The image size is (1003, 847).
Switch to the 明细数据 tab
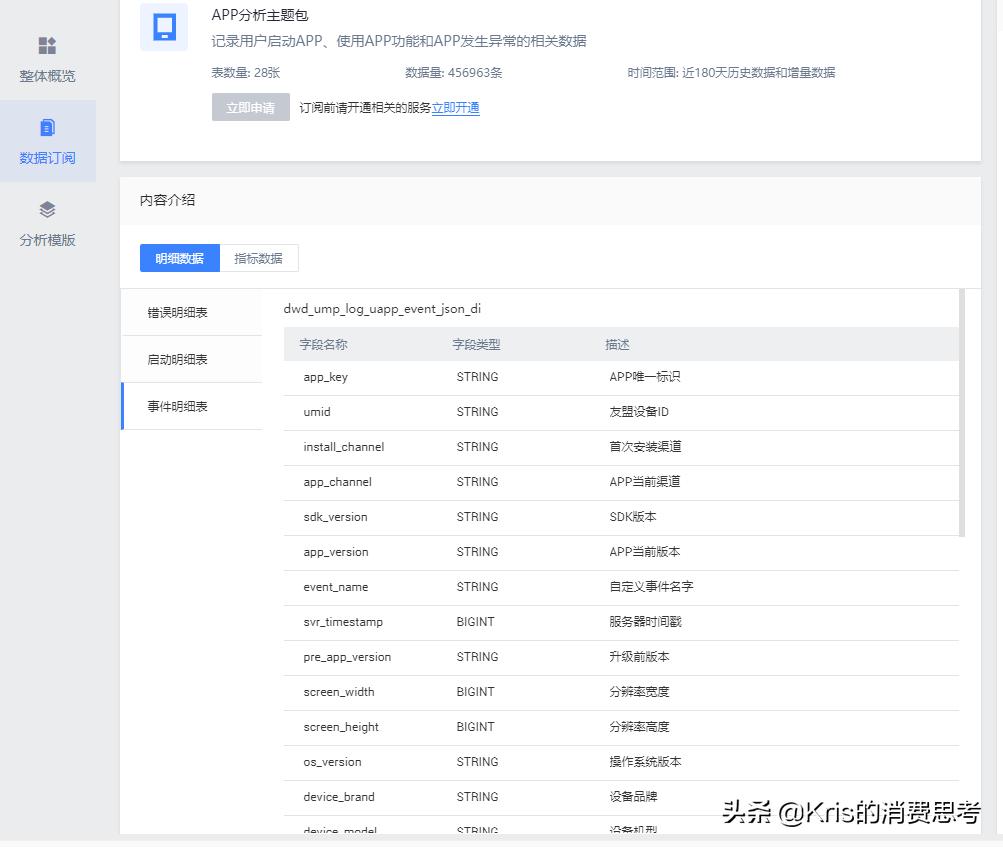point(179,258)
